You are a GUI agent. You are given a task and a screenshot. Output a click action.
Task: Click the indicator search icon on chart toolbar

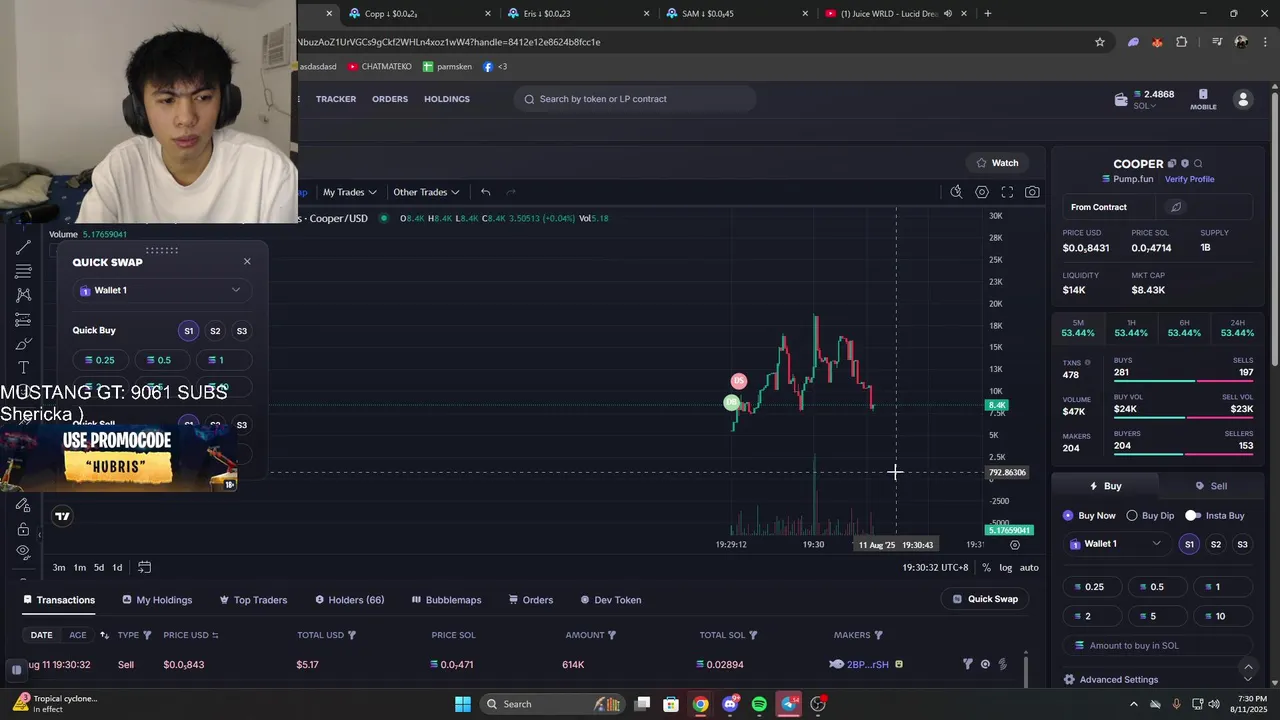(x=956, y=192)
